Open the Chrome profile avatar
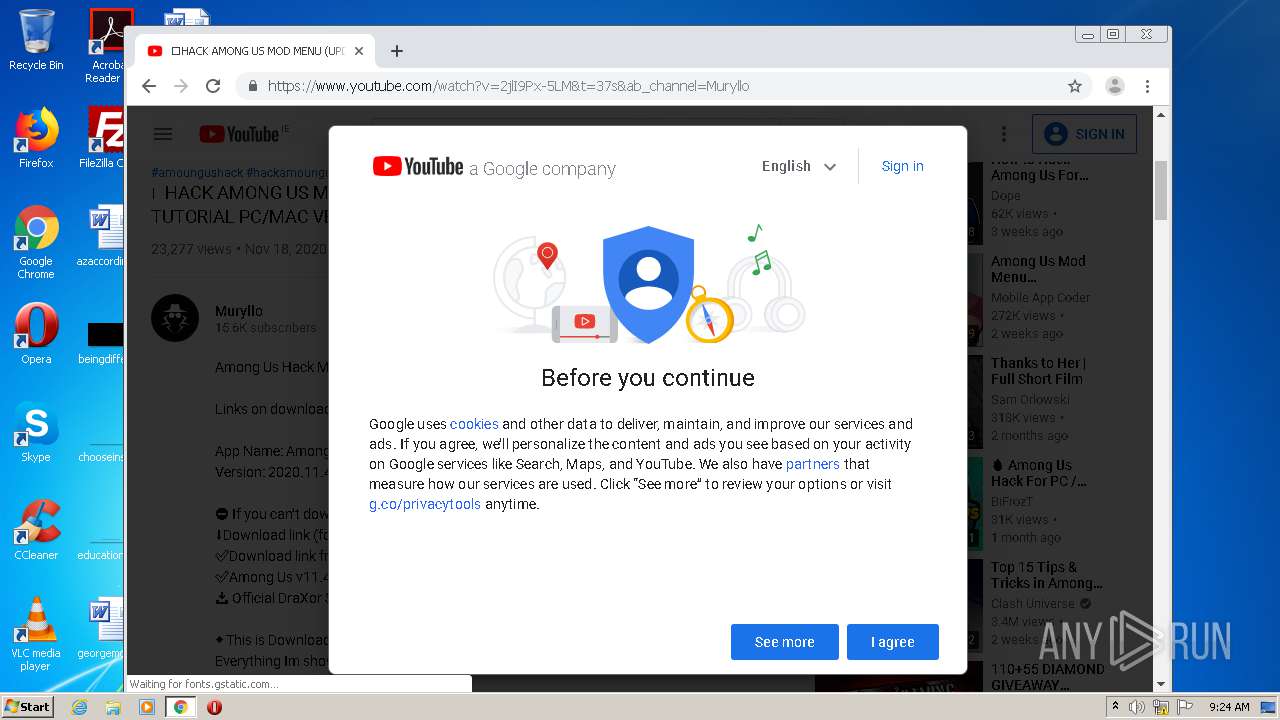 [1115, 86]
